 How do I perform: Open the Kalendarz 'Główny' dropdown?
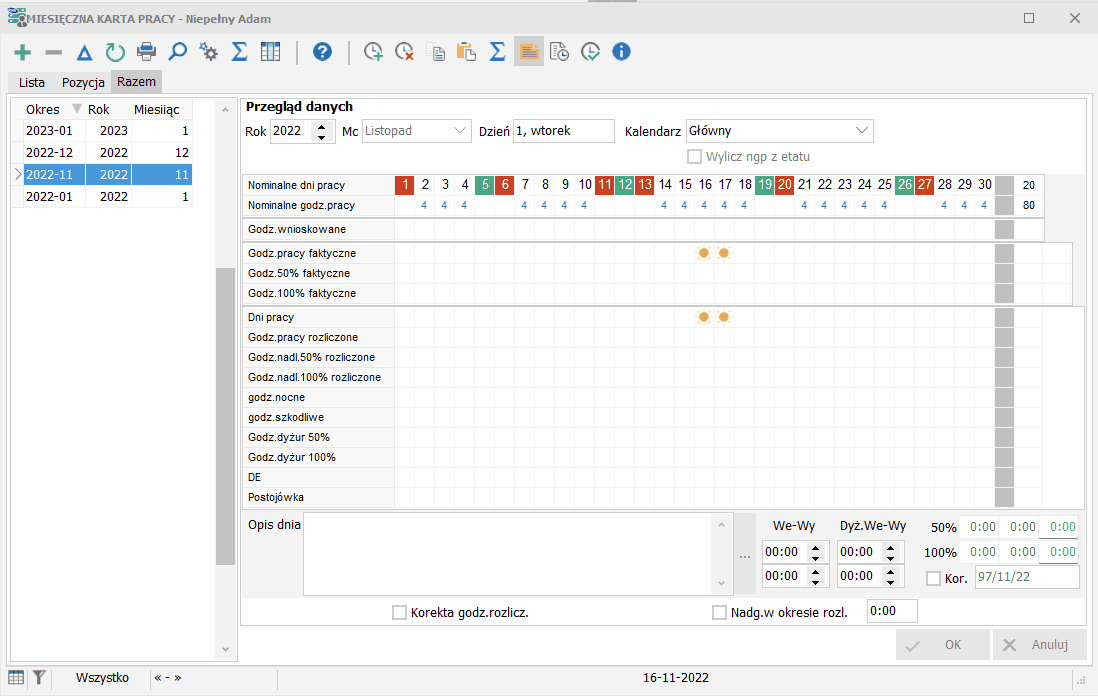(862, 131)
